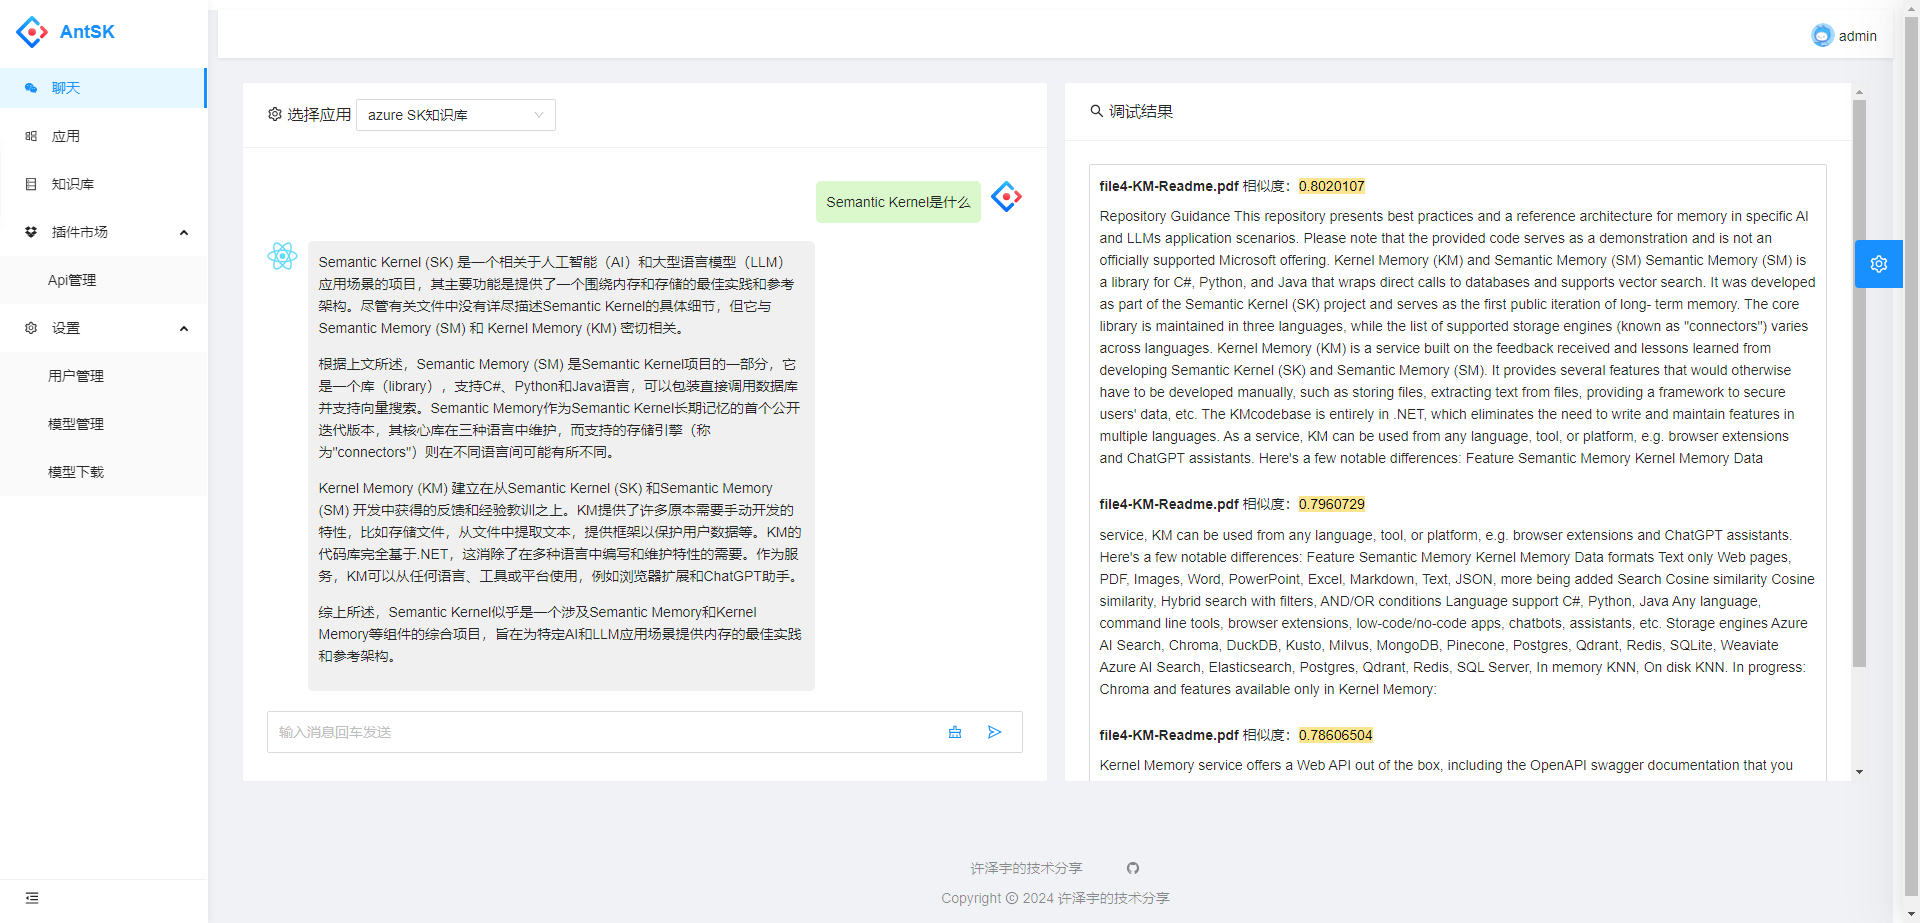Open the blue floating settings gear button

pos(1879,264)
